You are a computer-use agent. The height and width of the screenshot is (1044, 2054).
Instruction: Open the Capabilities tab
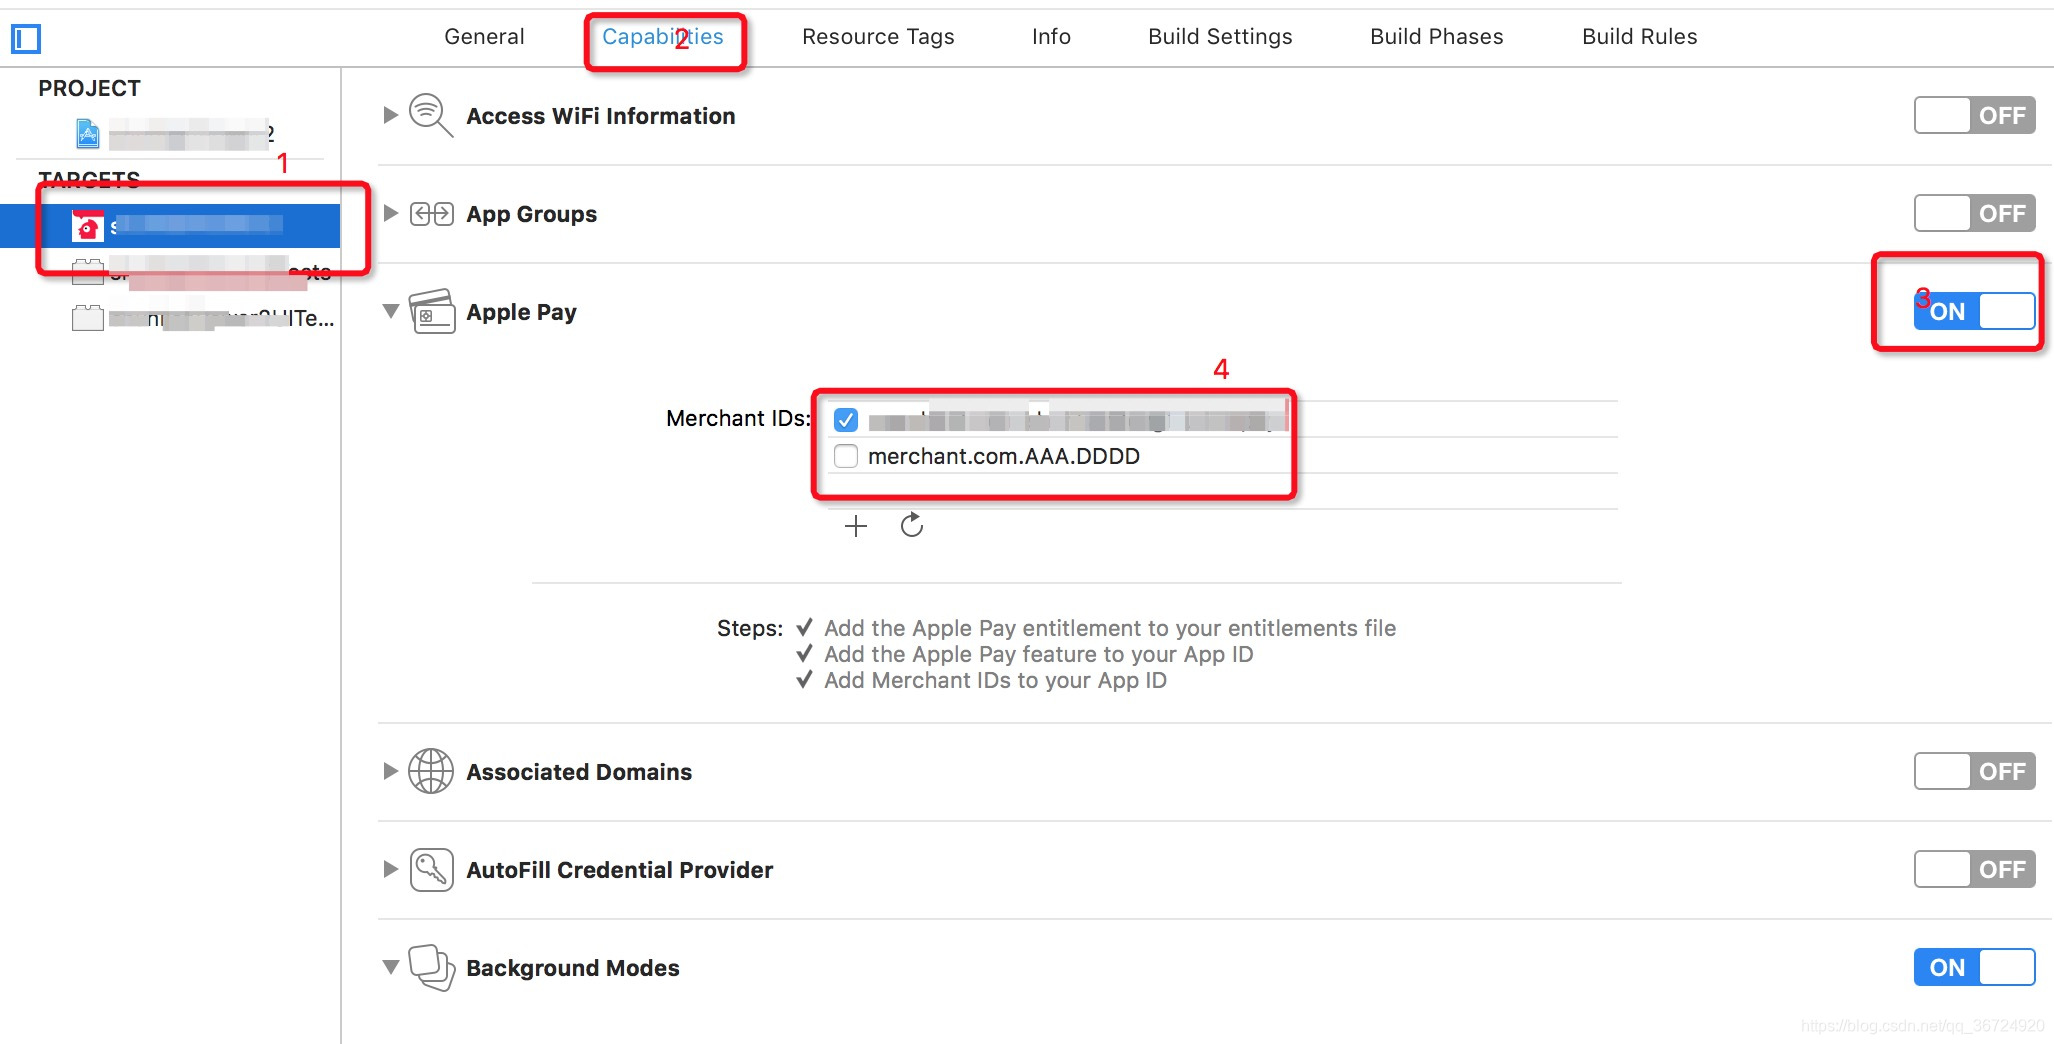(x=662, y=37)
